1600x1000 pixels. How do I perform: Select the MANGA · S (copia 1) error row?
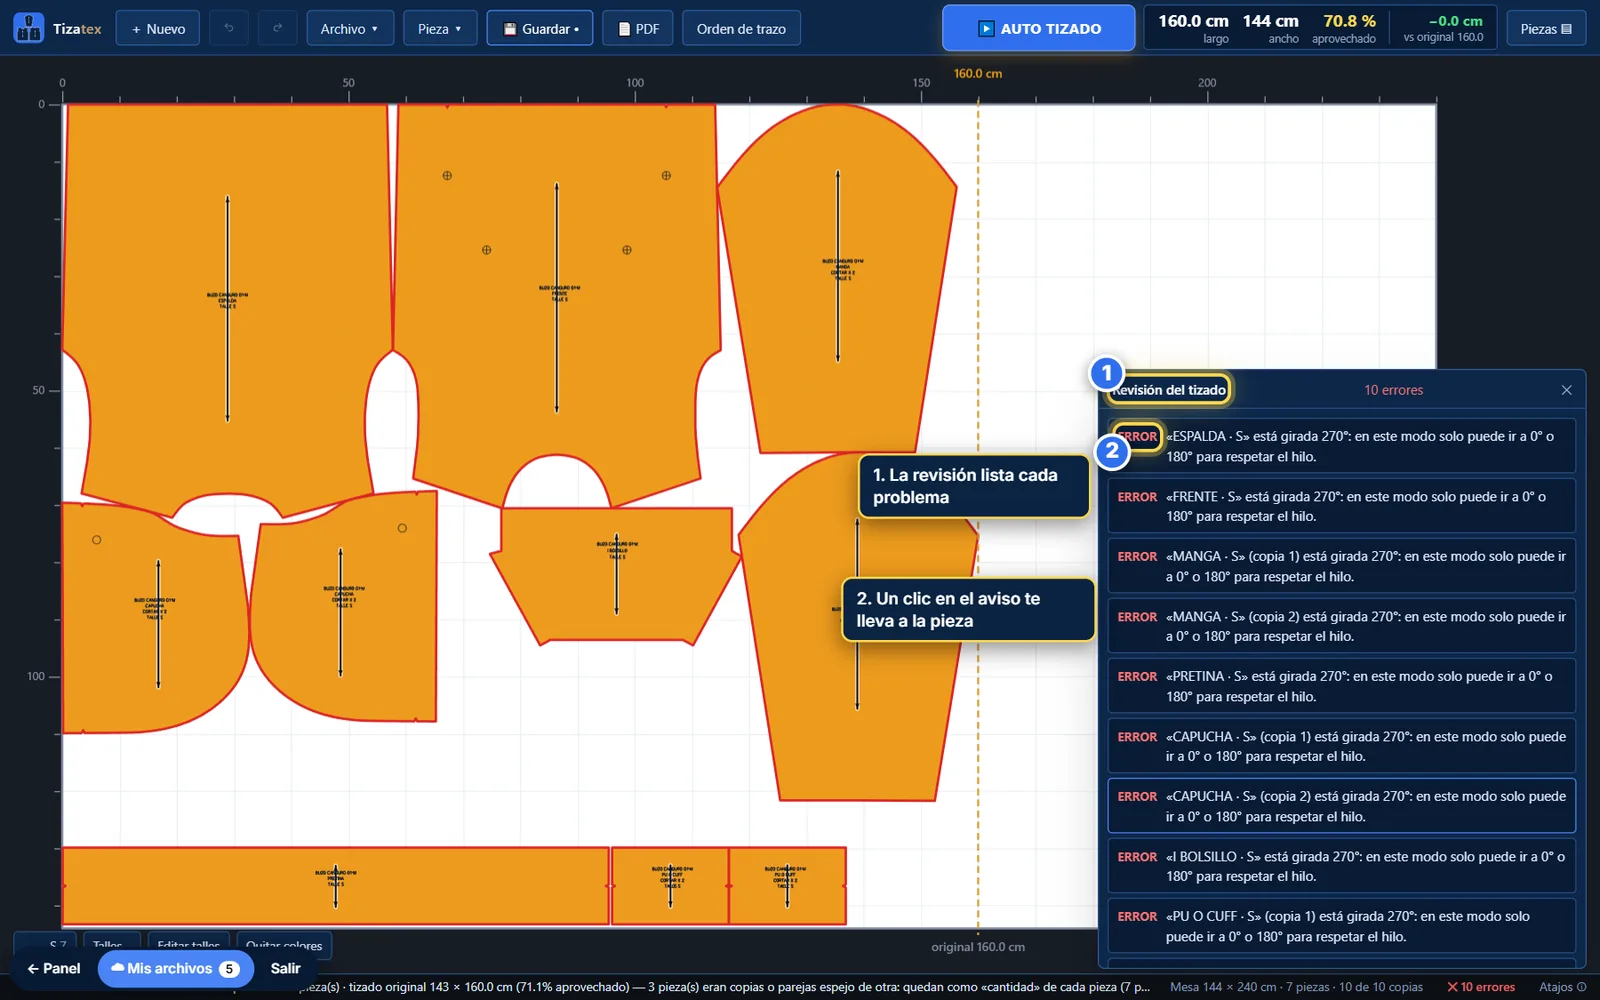click(x=1341, y=566)
